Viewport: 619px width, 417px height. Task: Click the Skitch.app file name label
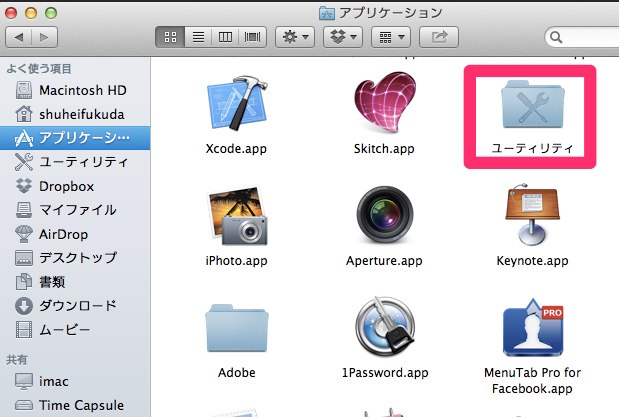384,149
